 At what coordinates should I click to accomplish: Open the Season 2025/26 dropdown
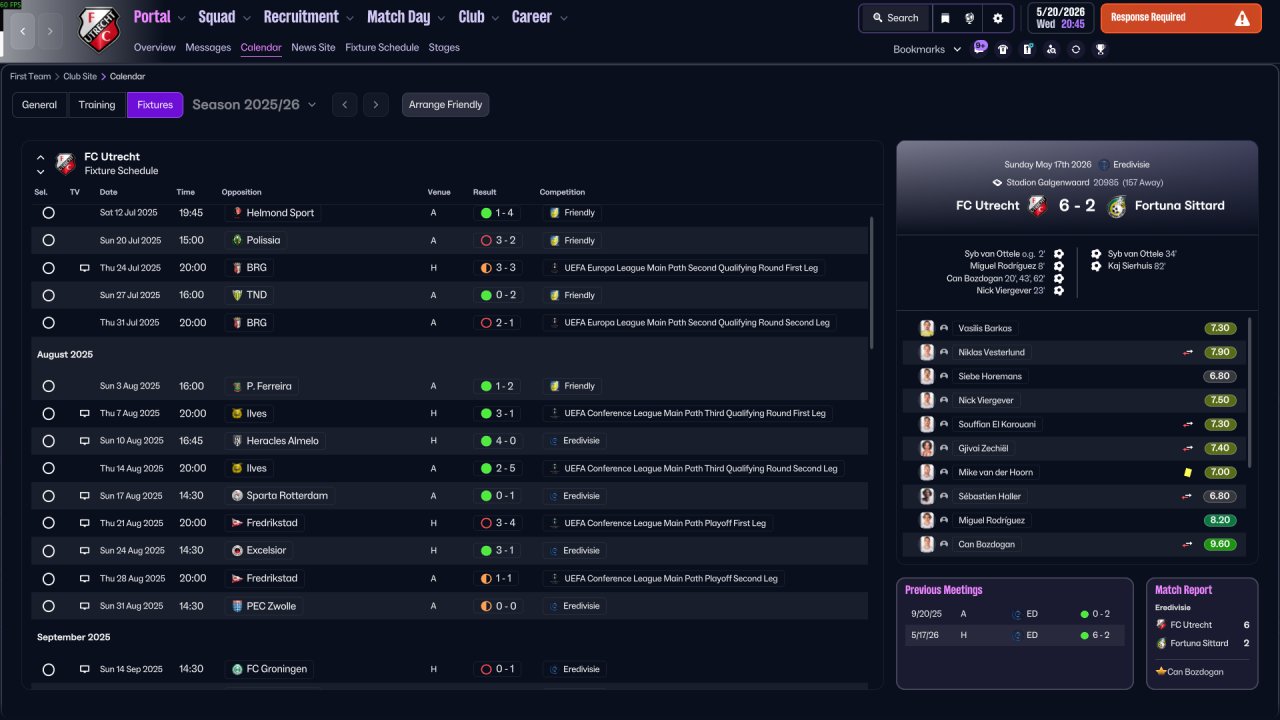click(x=254, y=105)
